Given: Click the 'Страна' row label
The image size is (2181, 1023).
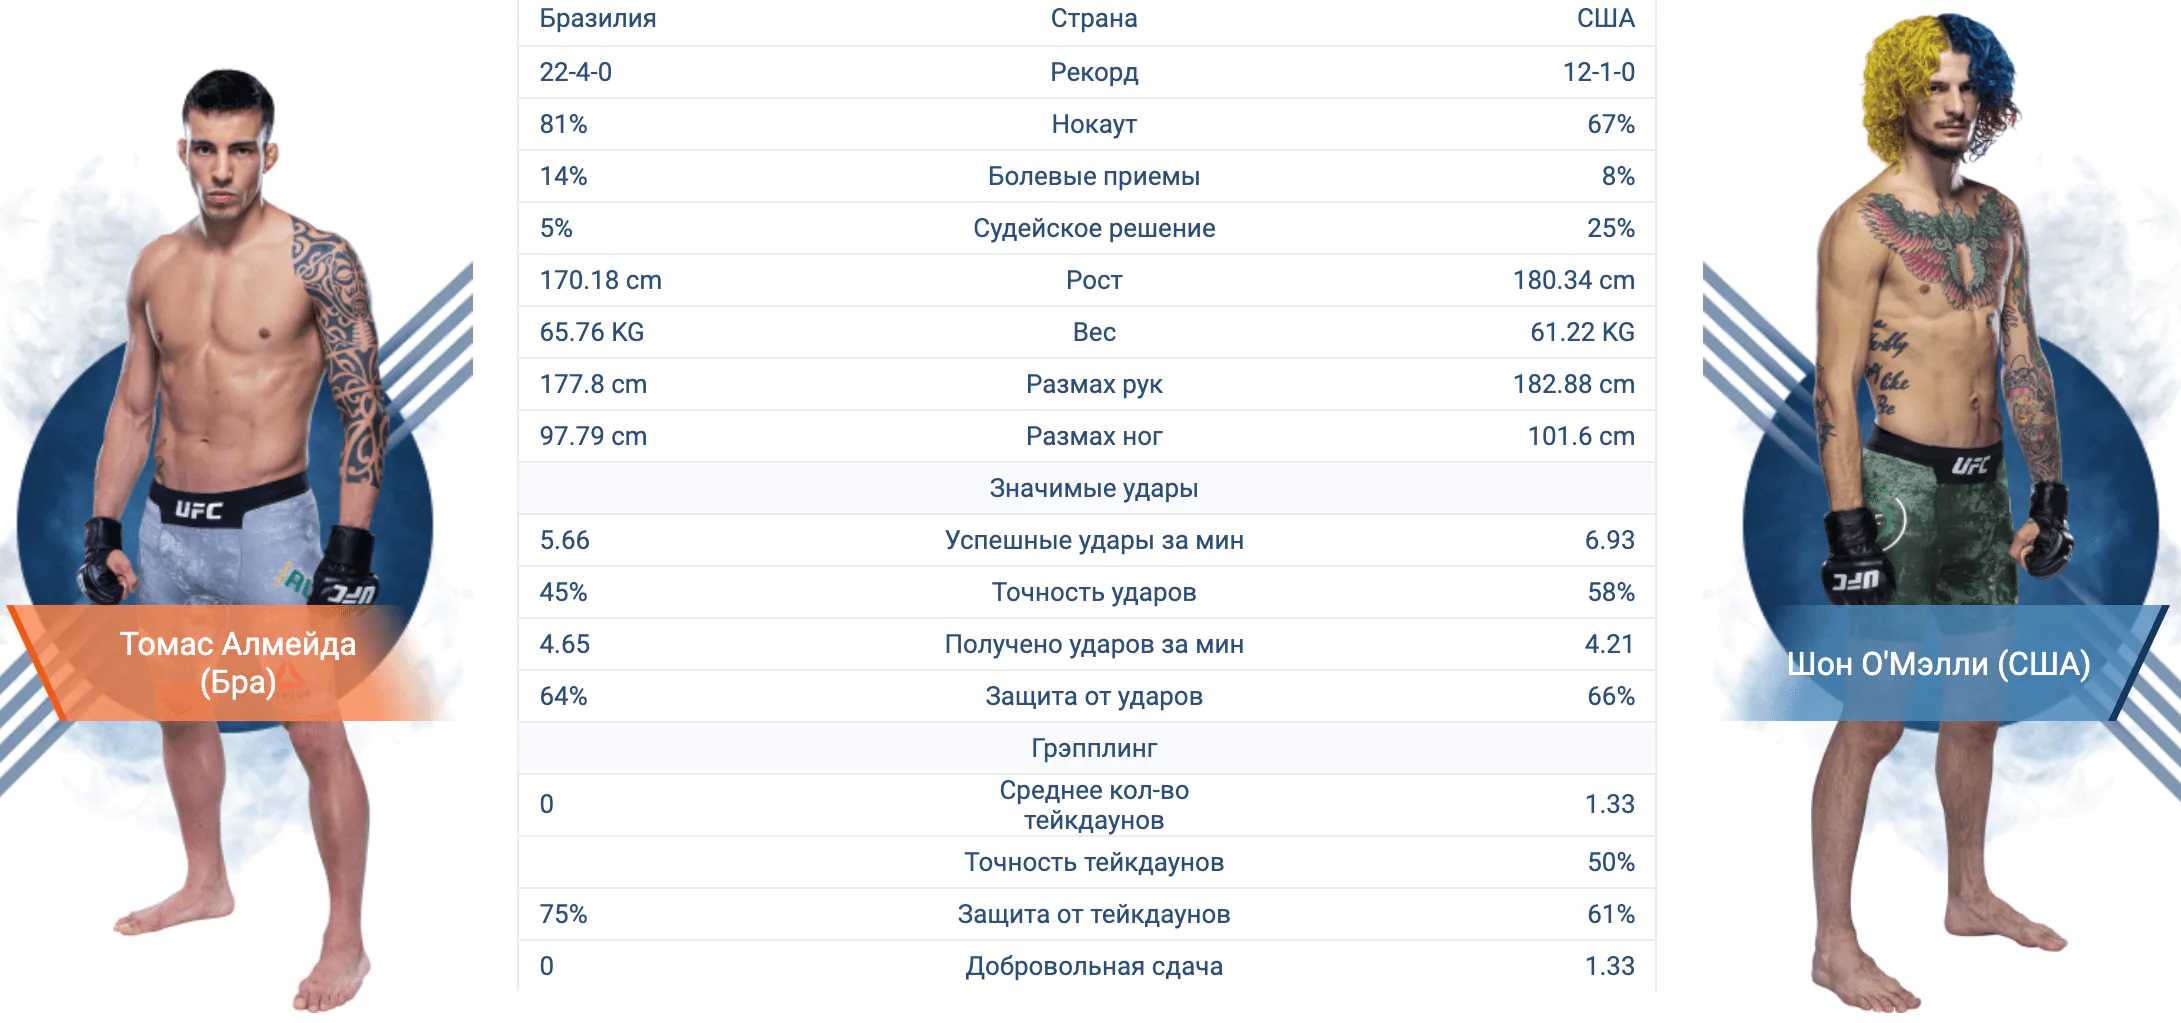Looking at the screenshot, I should [x=1094, y=19].
